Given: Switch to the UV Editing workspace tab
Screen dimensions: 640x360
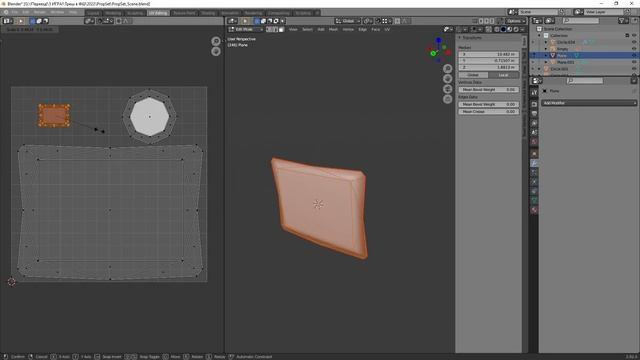Looking at the screenshot, I should click(x=158, y=13).
